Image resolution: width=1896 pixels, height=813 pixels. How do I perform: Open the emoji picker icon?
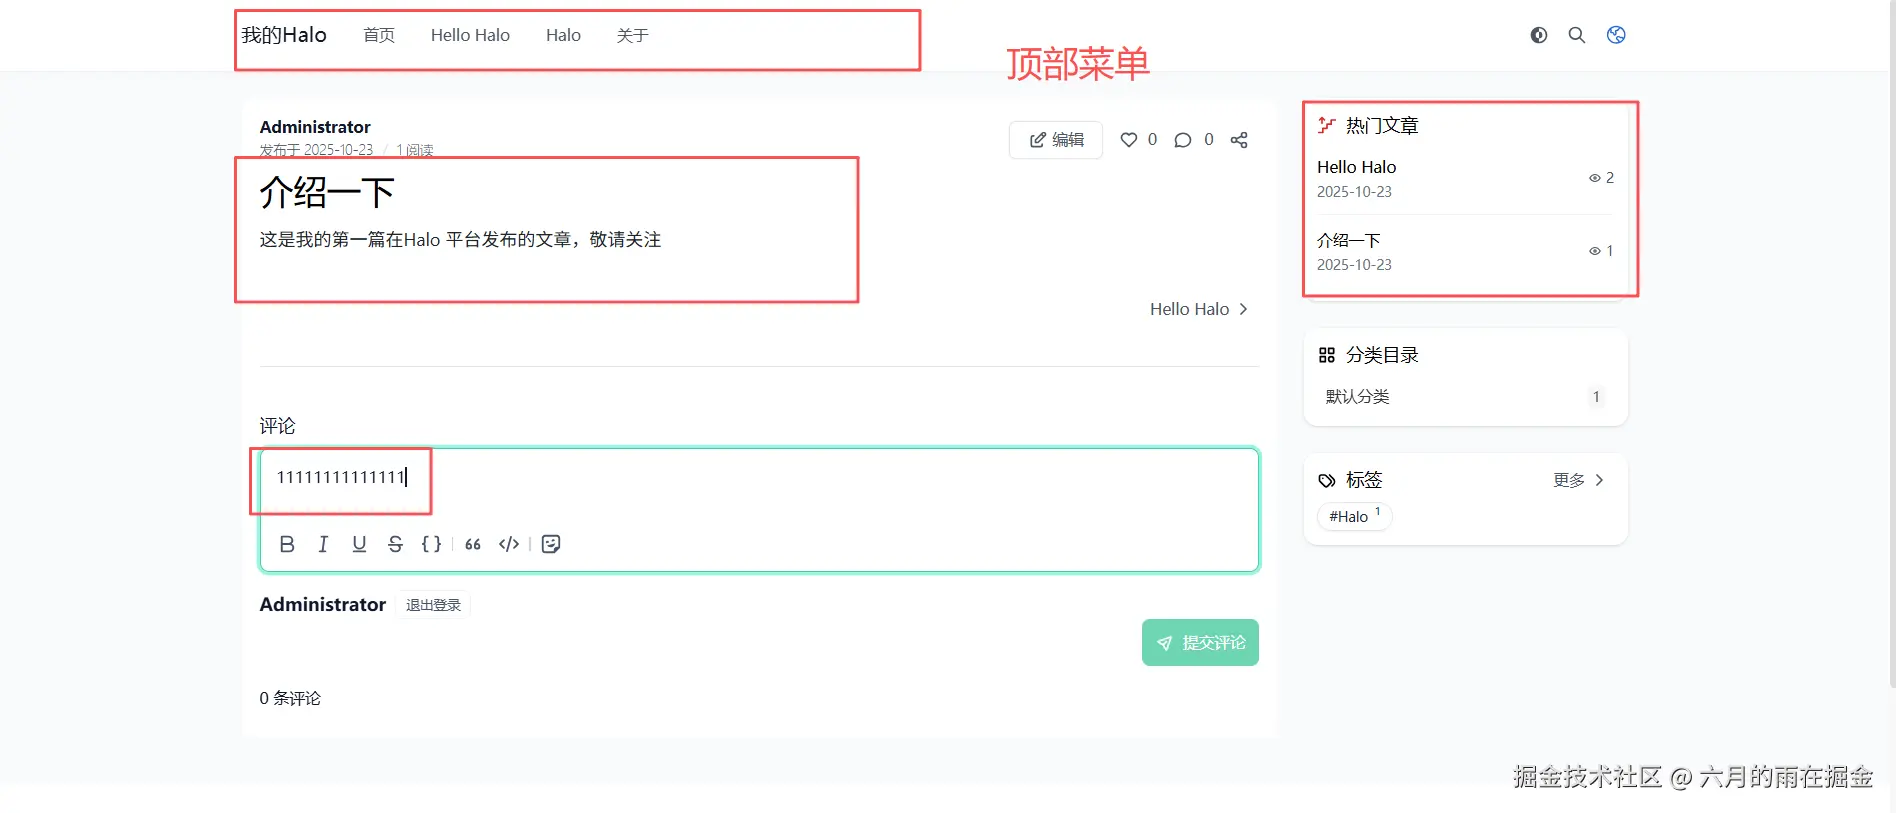(x=551, y=544)
